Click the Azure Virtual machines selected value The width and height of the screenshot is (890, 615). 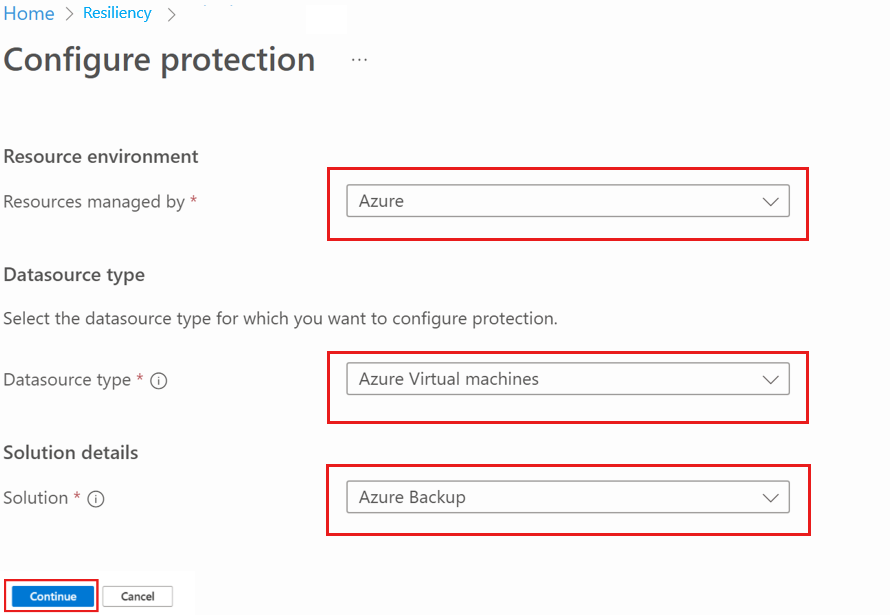pos(449,380)
